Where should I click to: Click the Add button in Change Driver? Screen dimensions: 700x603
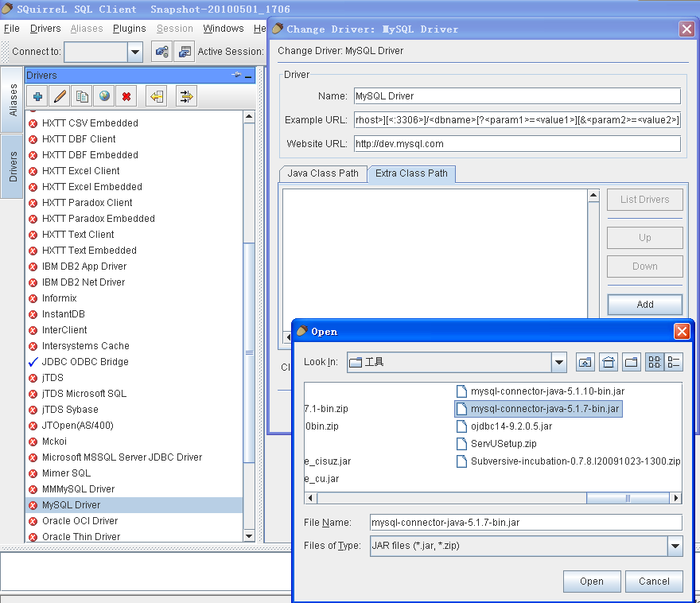click(x=645, y=304)
